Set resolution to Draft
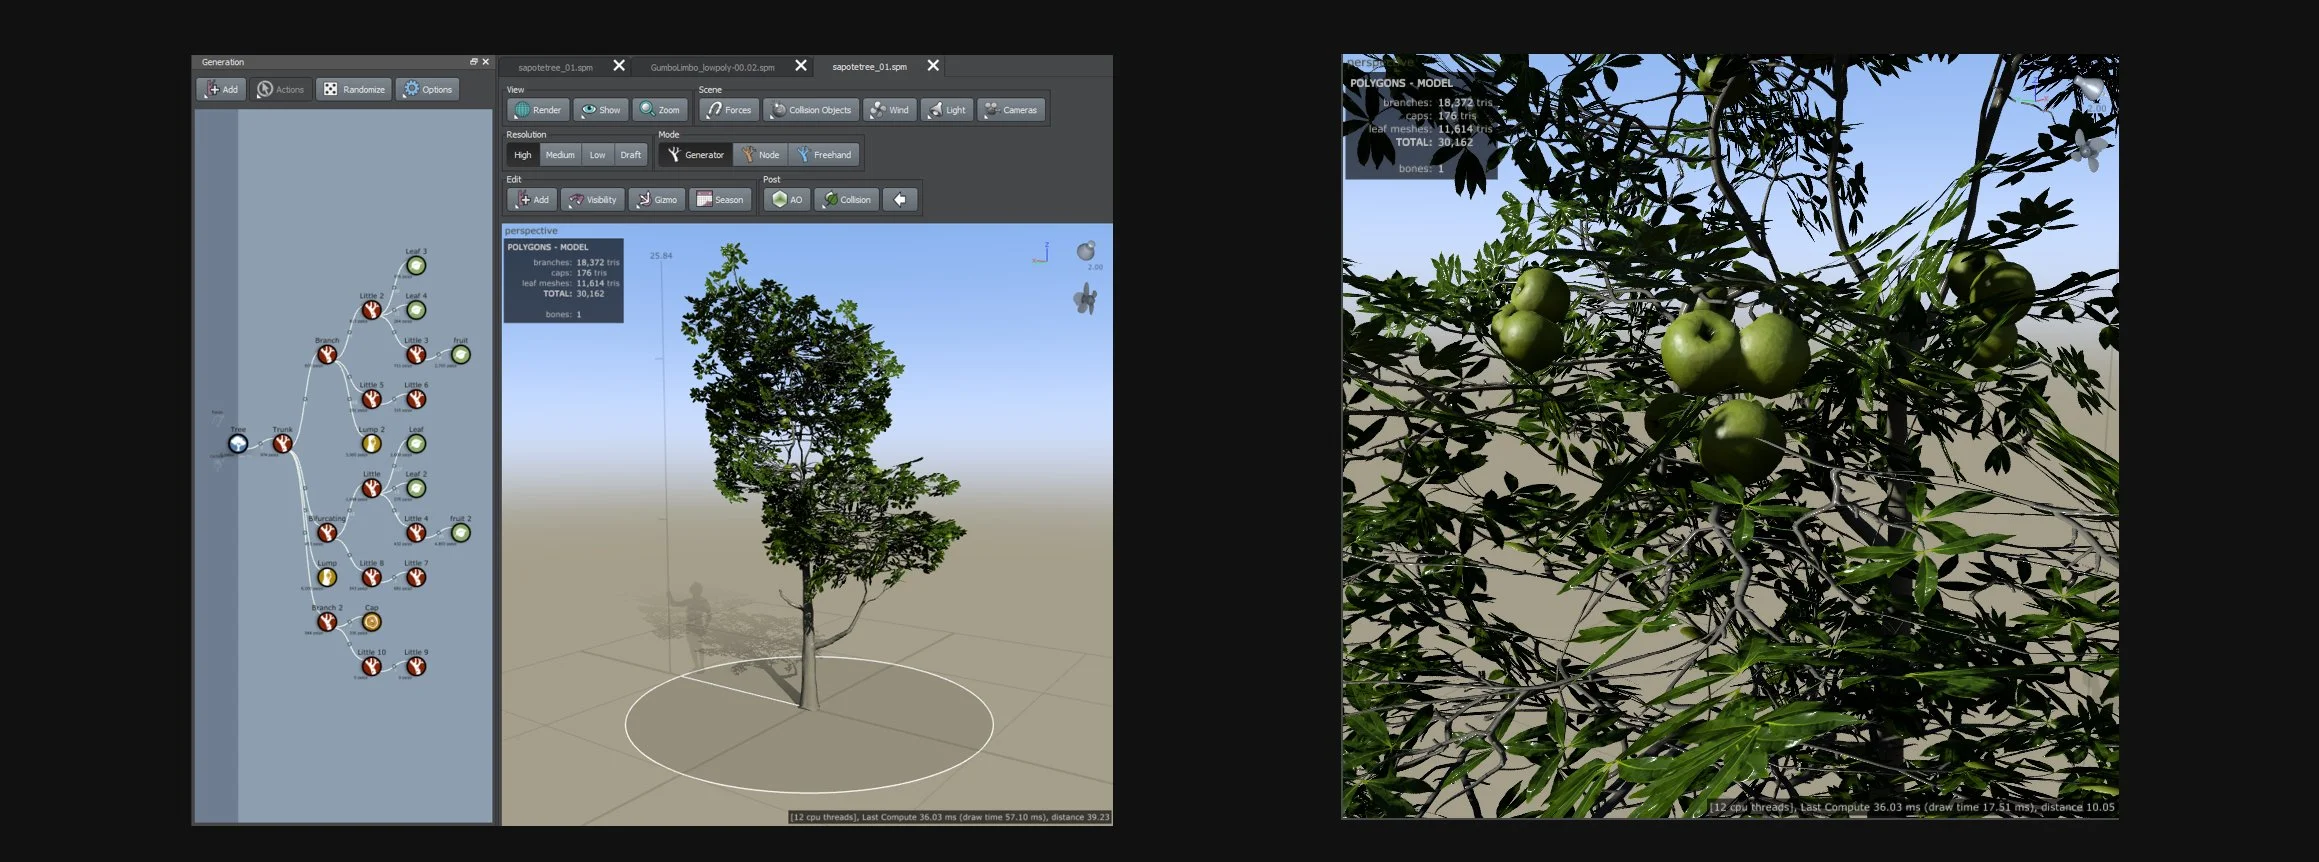Viewport: 2319px width, 862px height. (630, 155)
